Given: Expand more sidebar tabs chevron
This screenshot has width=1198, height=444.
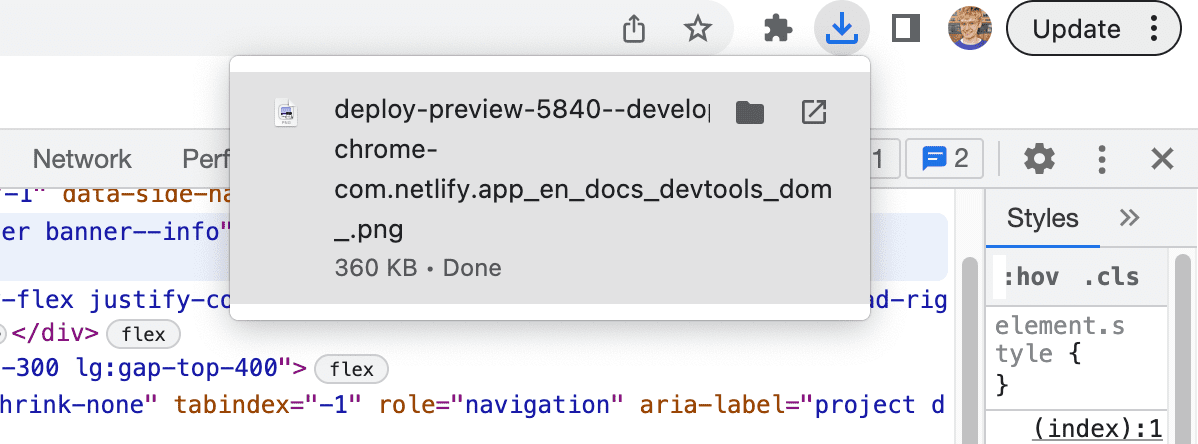Looking at the screenshot, I should tap(1129, 218).
